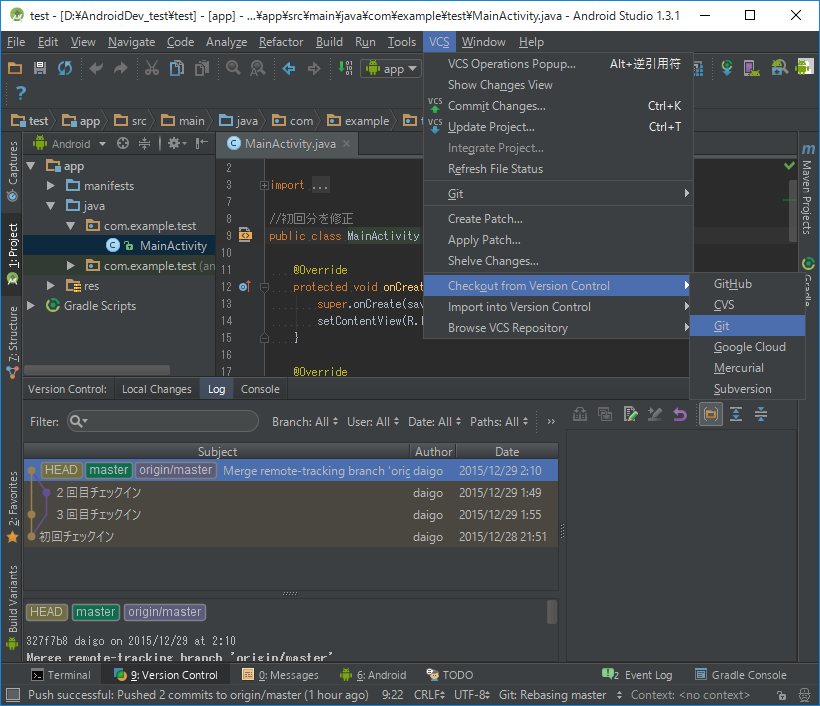Open the Android project view dropdown
The width and height of the screenshot is (820, 706).
(x=70, y=143)
